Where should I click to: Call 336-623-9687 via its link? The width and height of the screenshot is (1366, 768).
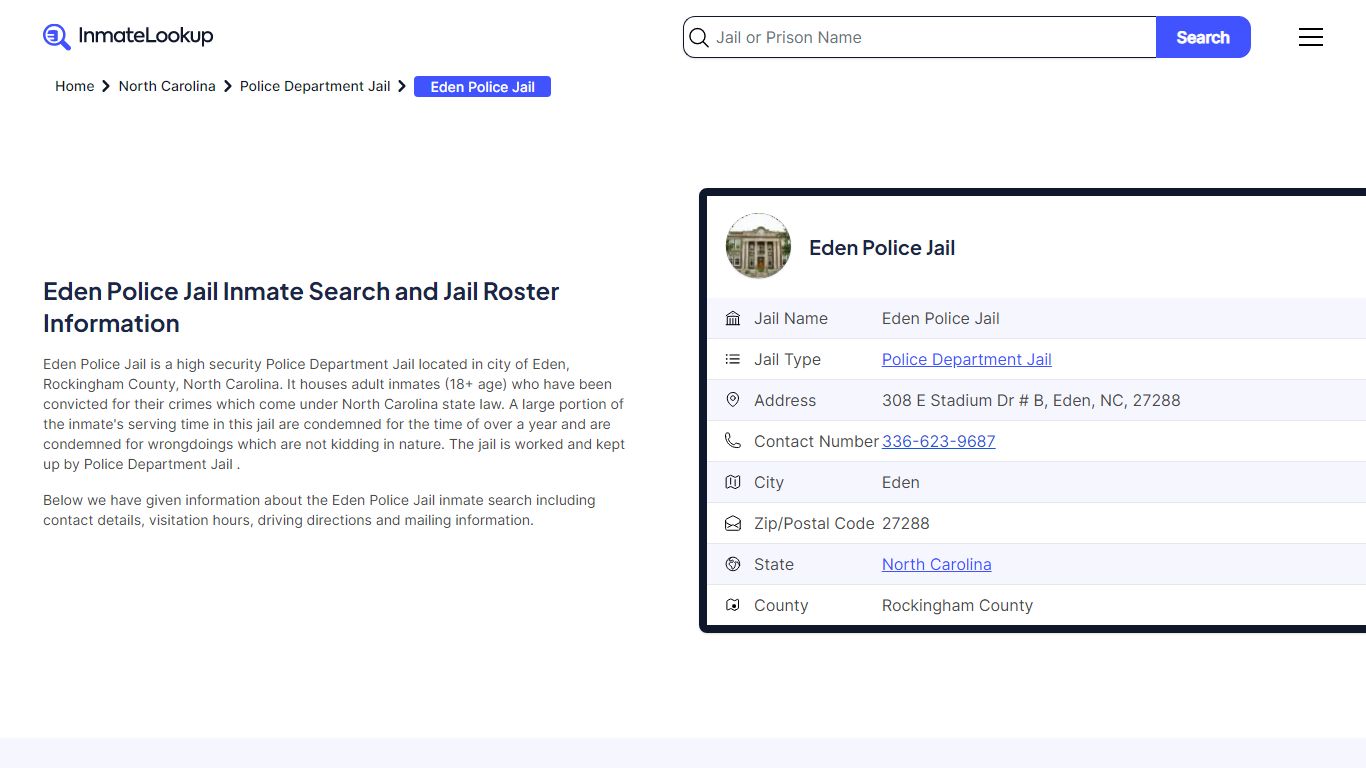pyautogui.click(x=938, y=441)
